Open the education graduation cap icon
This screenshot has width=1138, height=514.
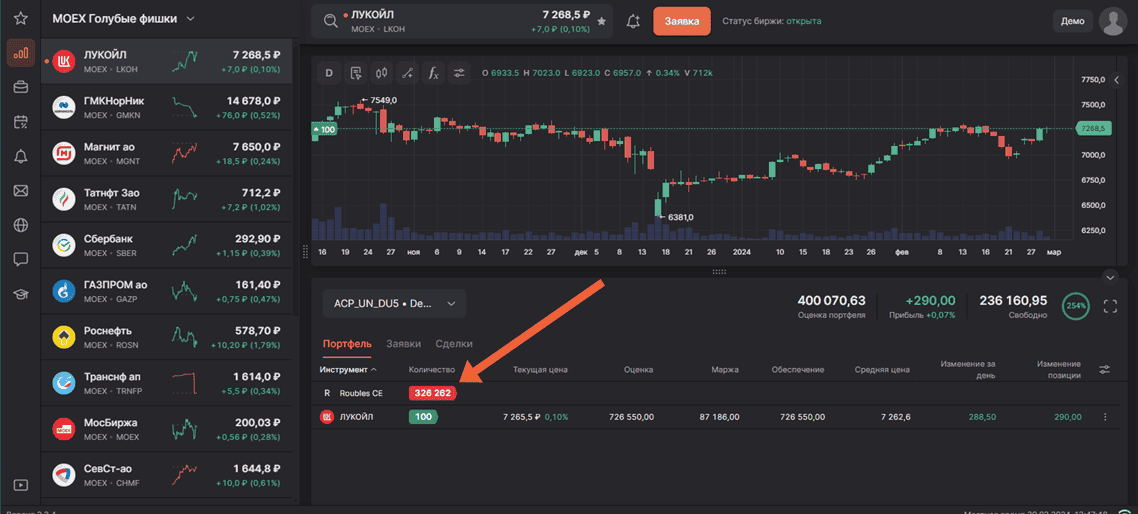[20, 294]
